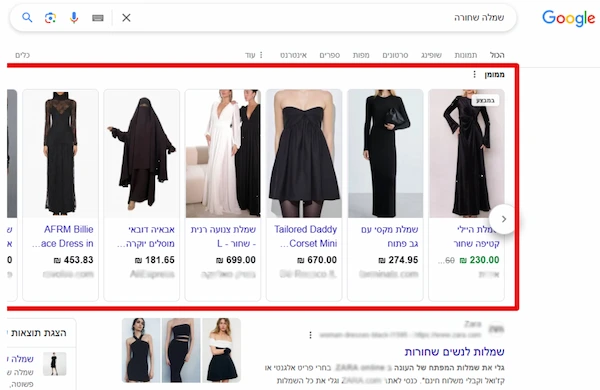Open the מפות tab
This screenshot has height=390, width=600.
pyautogui.click(x=361, y=55)
